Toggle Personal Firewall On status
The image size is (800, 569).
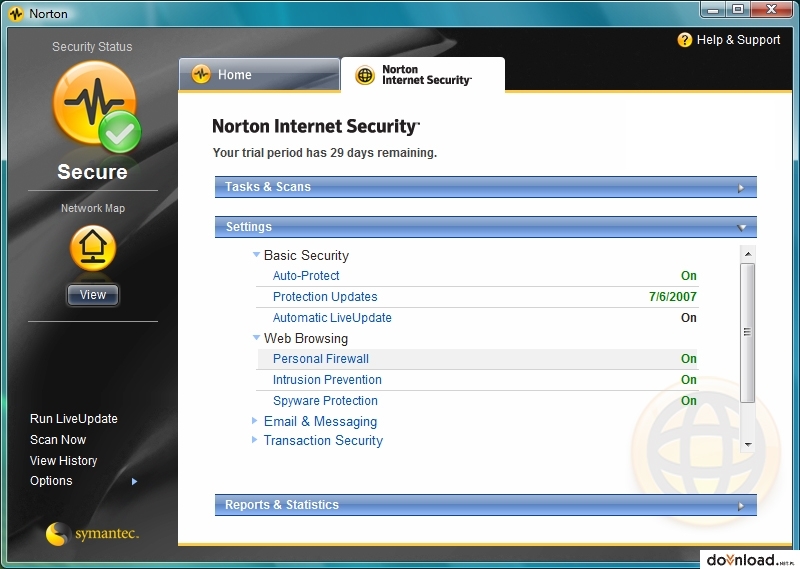[689, 359]
